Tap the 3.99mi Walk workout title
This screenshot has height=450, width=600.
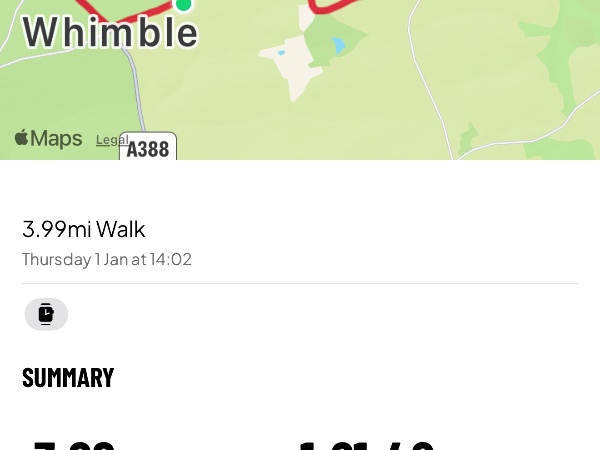pyautogui.click(x=84, y=229)
